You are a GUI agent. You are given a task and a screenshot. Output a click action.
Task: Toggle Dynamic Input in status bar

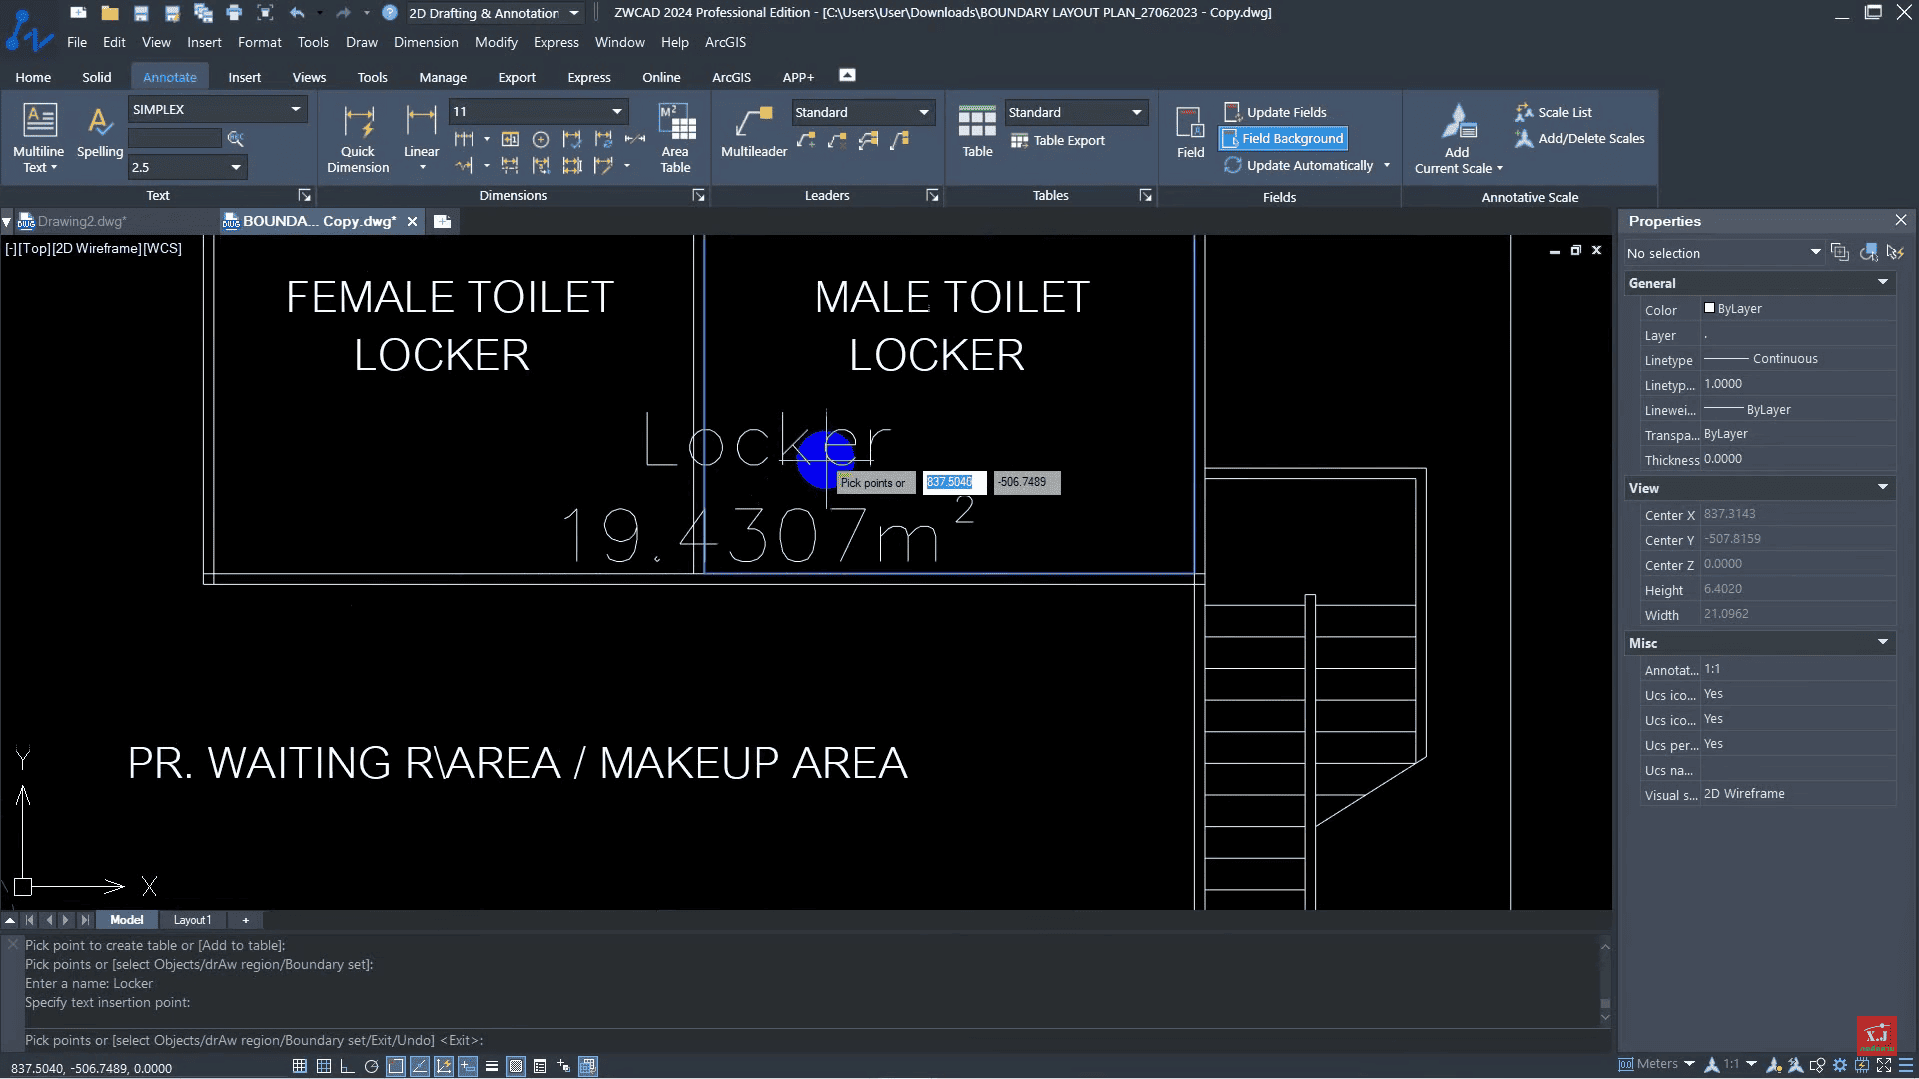tap(468, 1066)
